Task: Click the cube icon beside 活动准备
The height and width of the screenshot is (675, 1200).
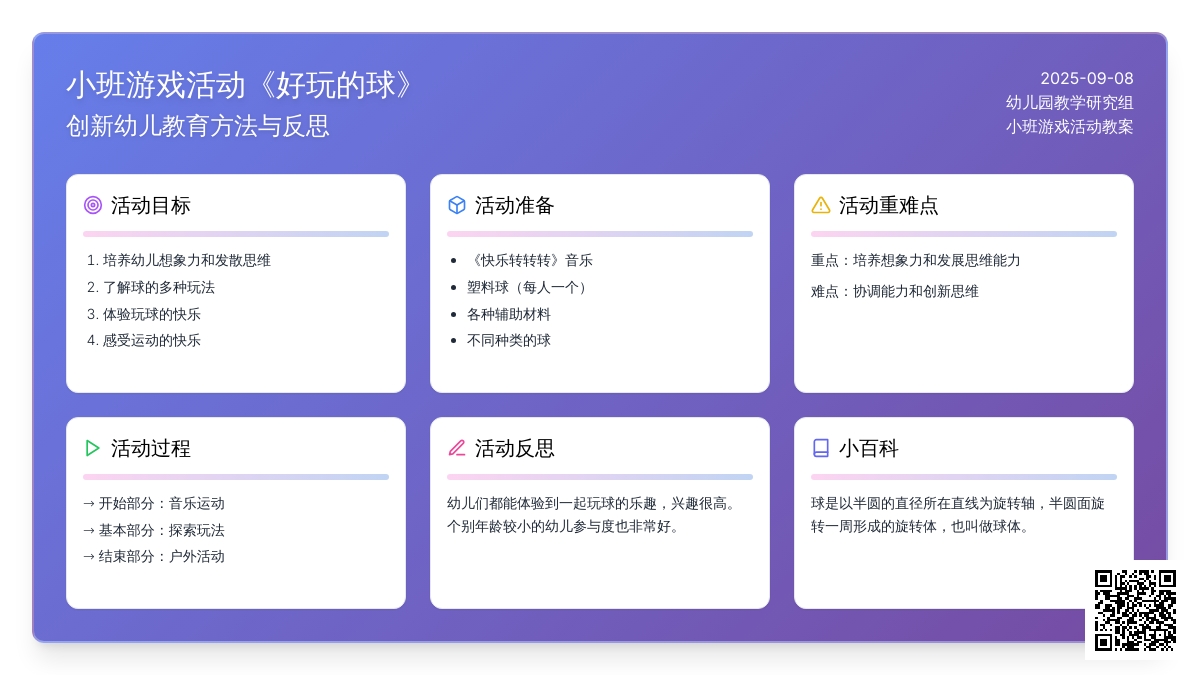Action: [457, 205]
